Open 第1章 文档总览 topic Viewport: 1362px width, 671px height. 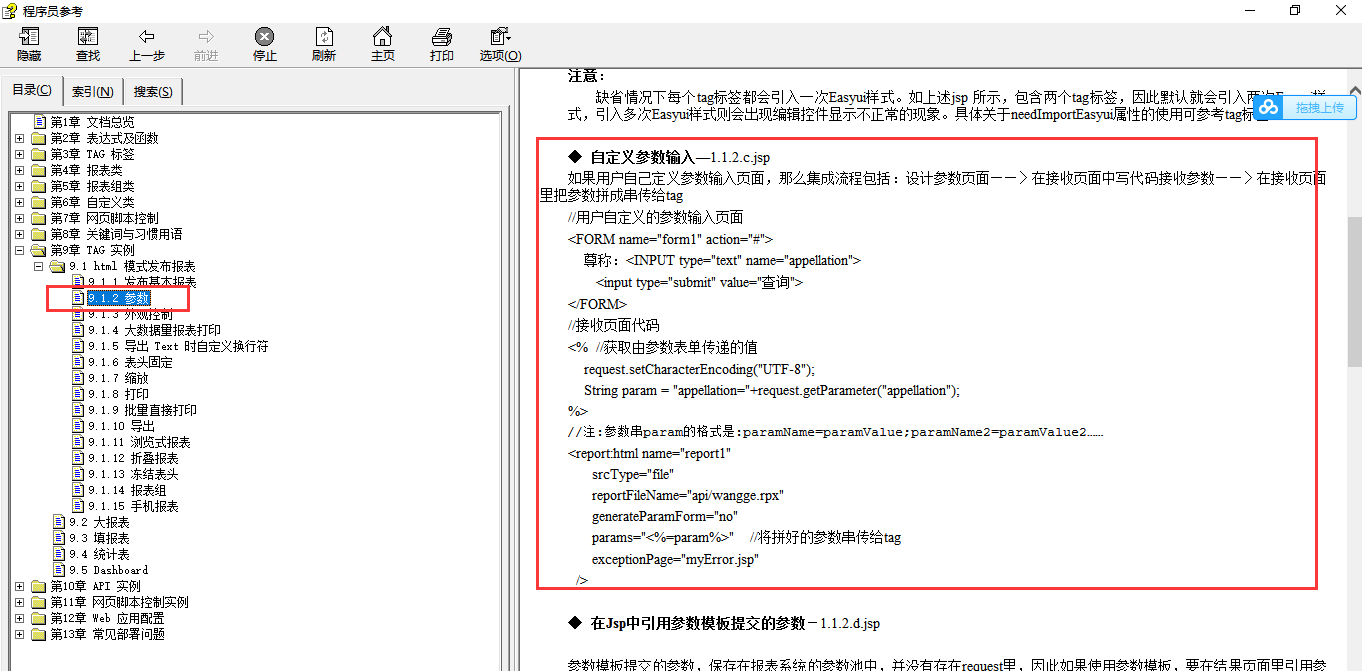(92, 122)
